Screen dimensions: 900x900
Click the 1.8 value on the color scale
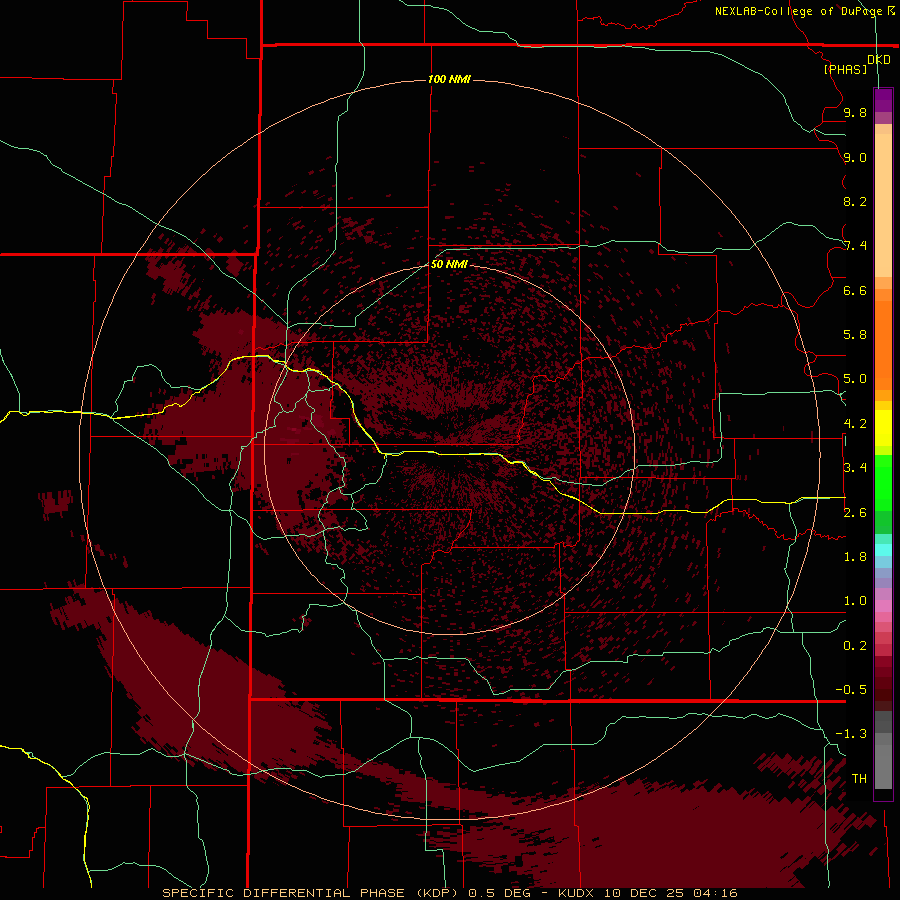point(855,557)
